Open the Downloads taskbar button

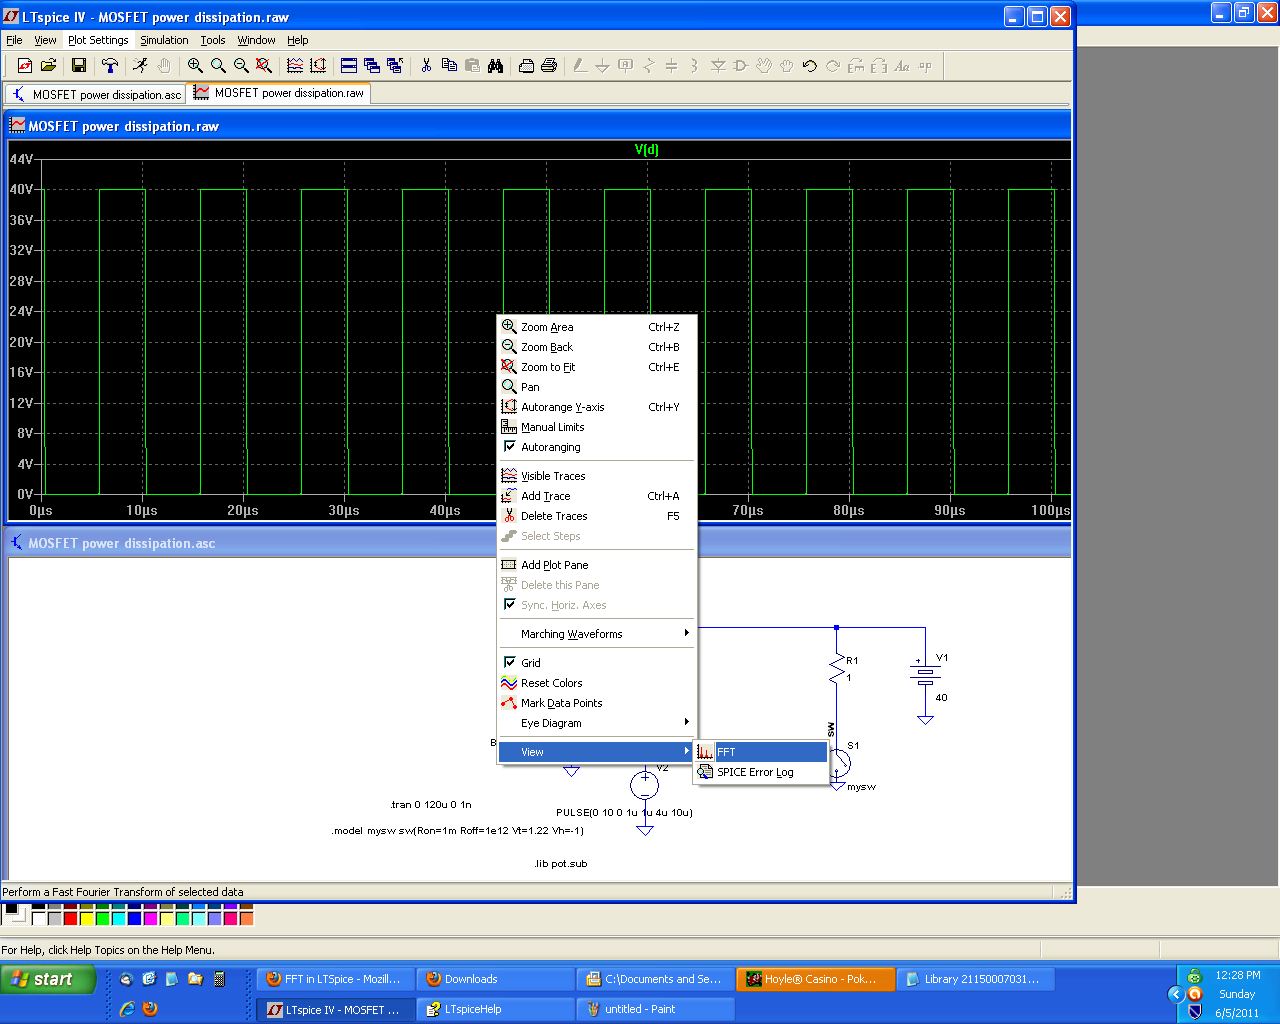(495, 979)
